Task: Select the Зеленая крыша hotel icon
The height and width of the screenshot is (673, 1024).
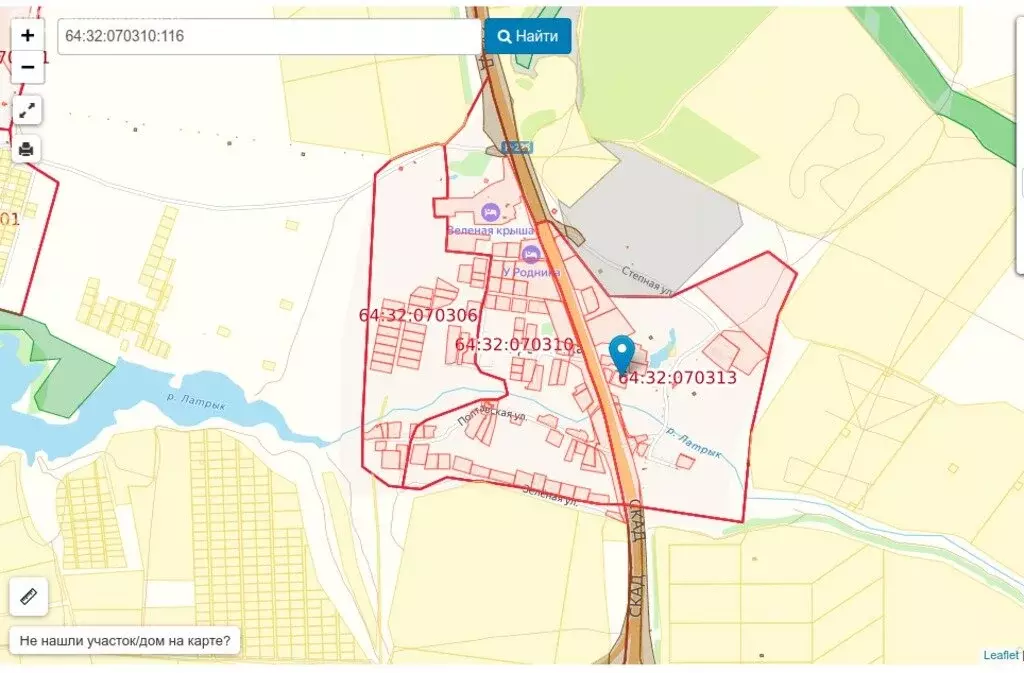Action: click(489, 212)
